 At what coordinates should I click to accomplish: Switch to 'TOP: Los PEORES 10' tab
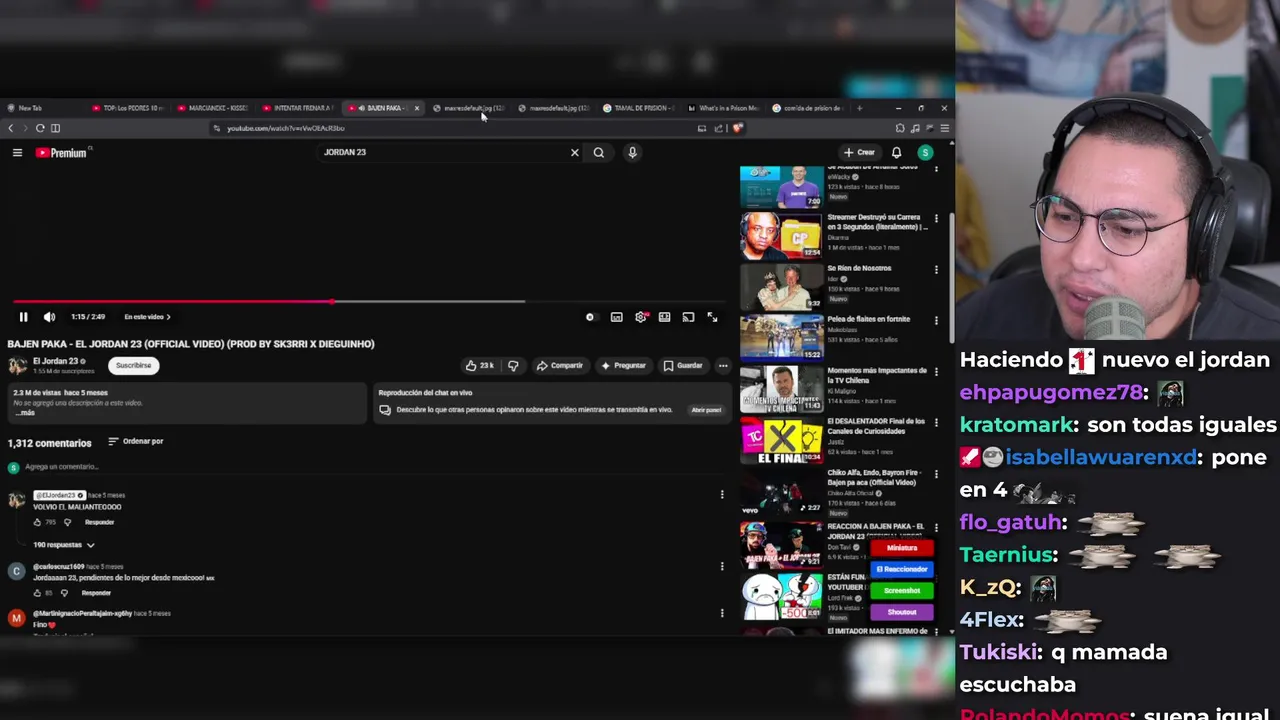(129, 108)
